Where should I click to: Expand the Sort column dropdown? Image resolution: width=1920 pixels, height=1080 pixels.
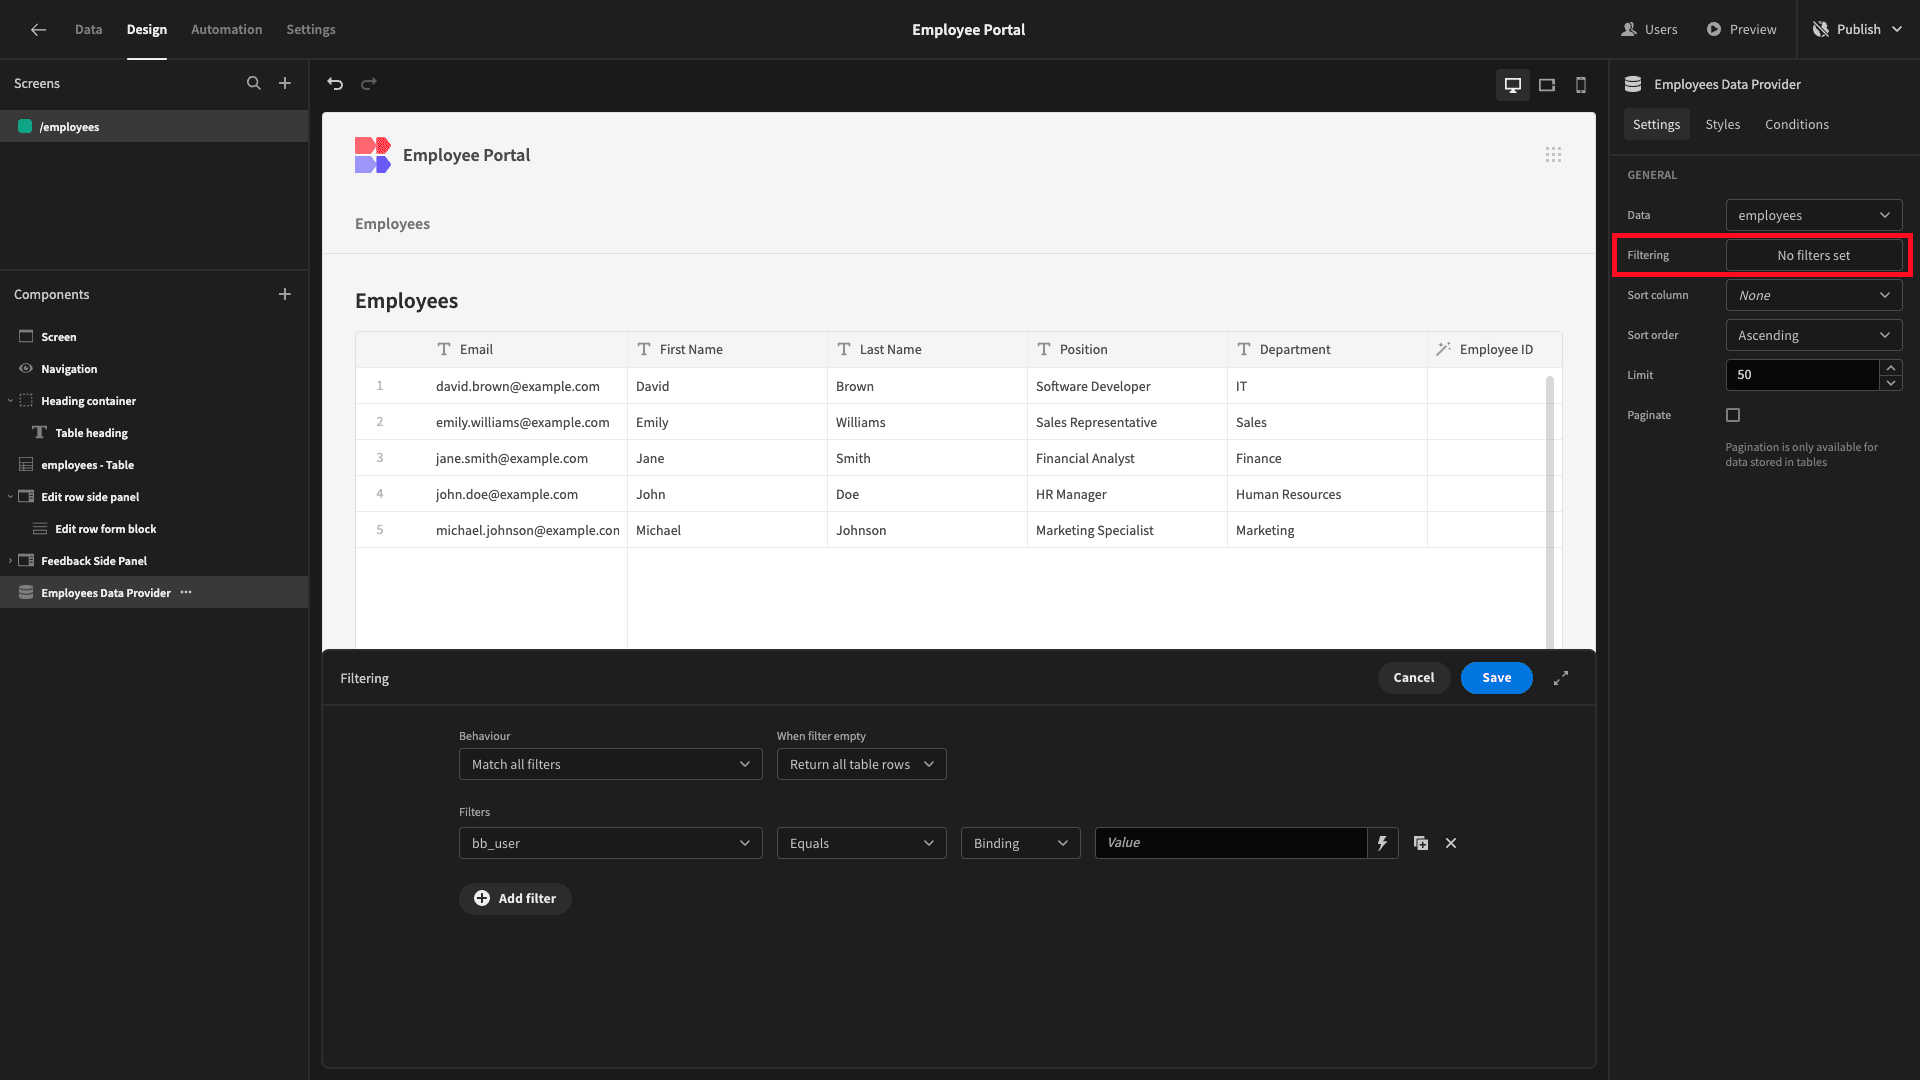pyautogui.click(x=1813, y=294)
